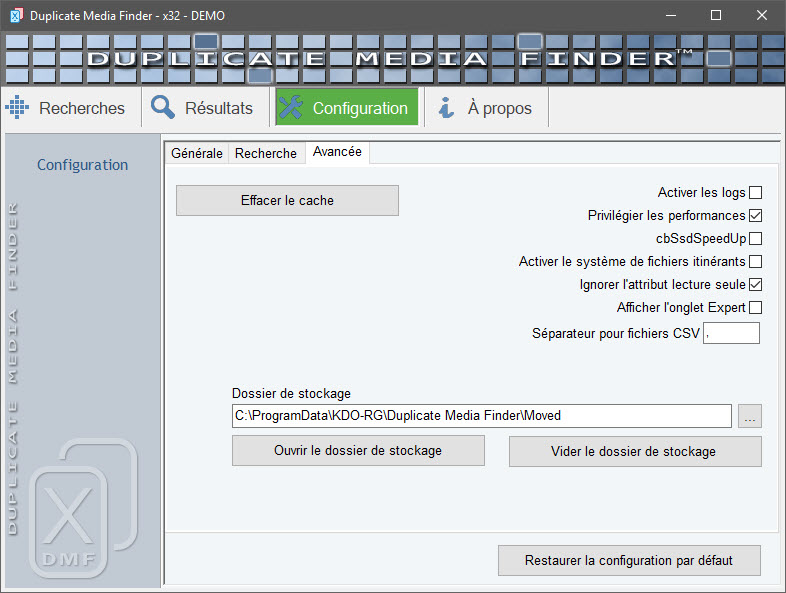786x593 pixels.
Task: Click the À propos info icon
Action: (446, 107)
